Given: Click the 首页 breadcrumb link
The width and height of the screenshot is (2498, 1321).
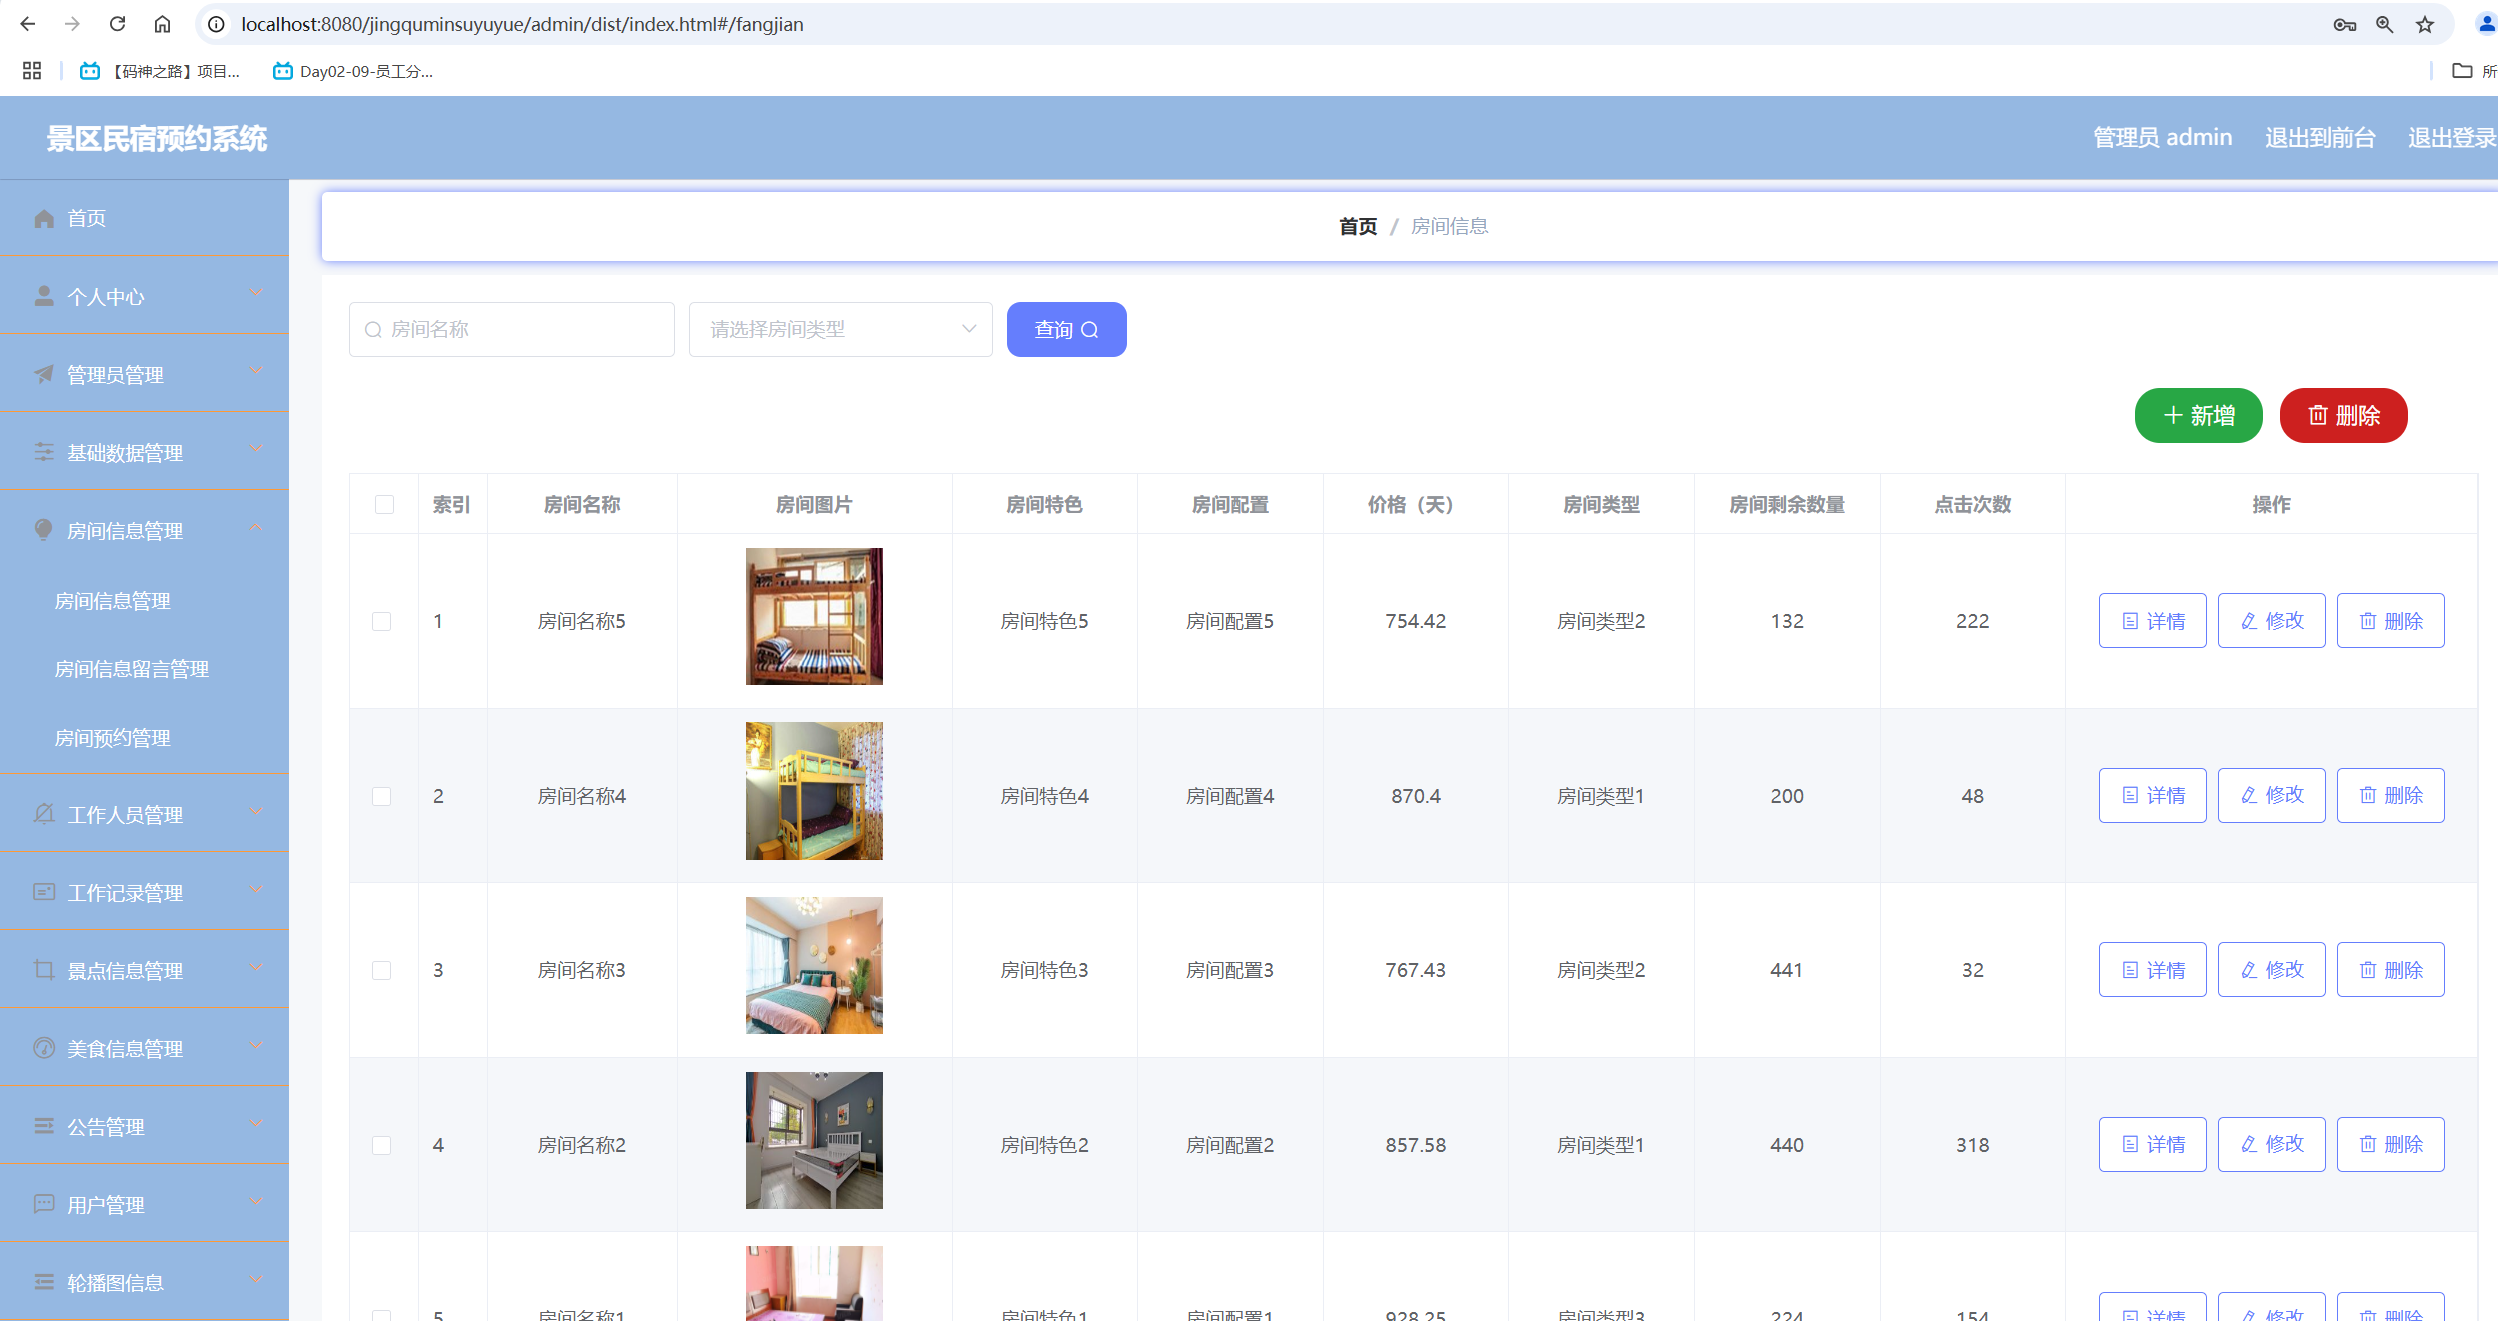Looking at the screenshot, I should click(1357, 226).
